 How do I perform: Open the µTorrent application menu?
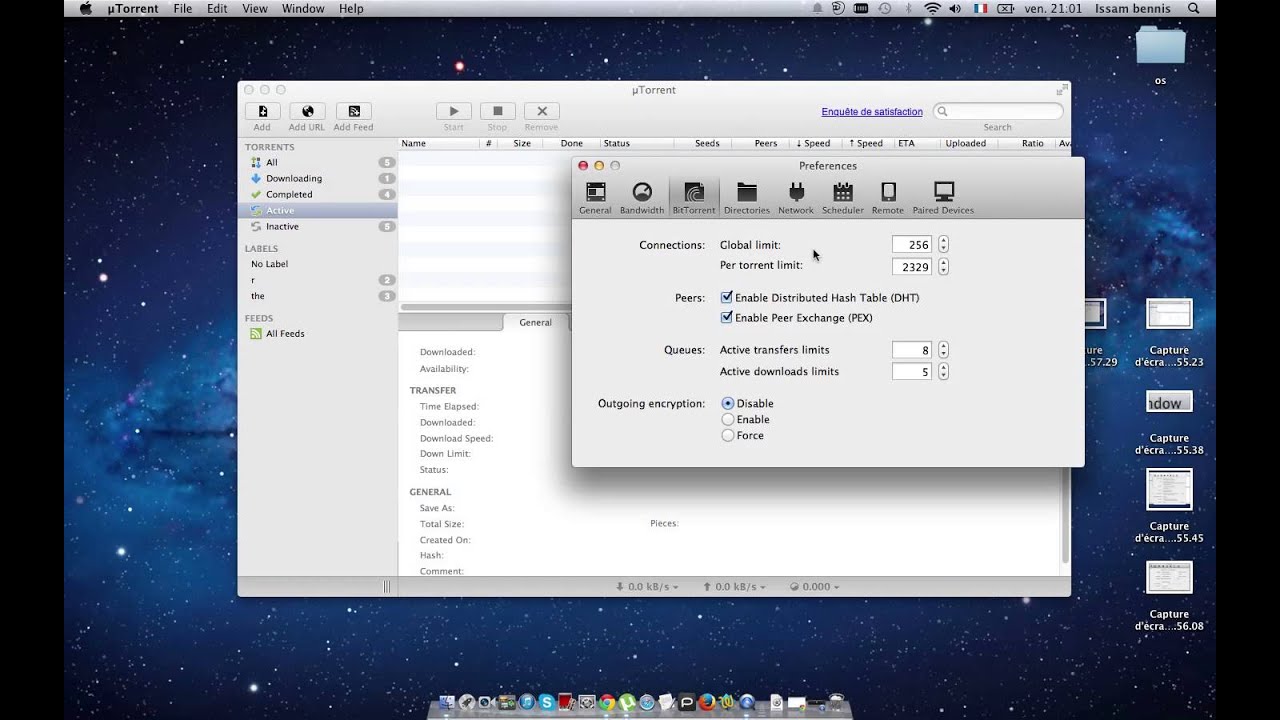(x=133, y=8)
